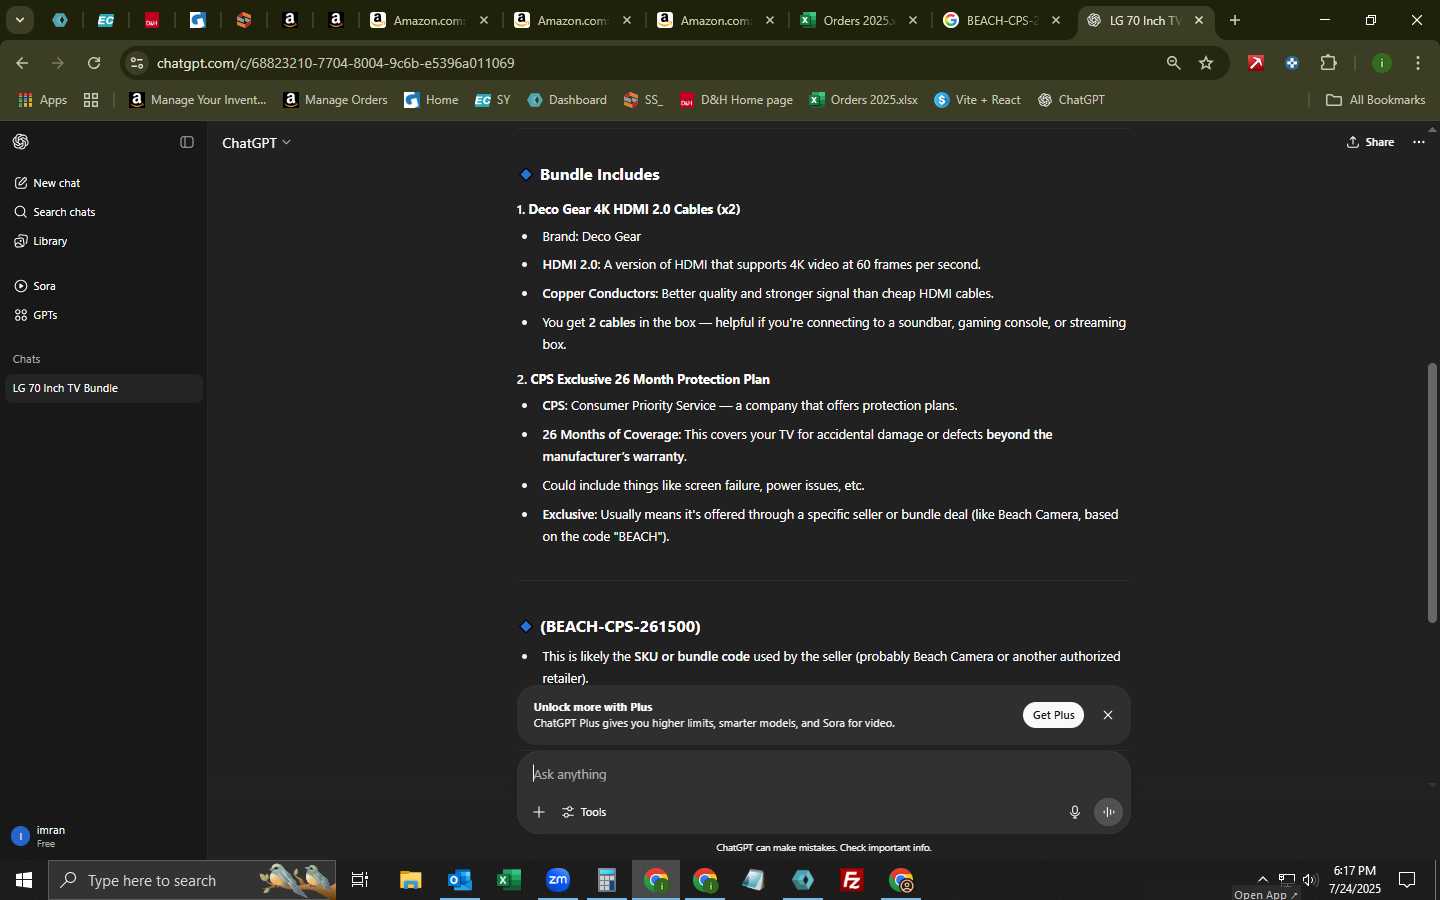The image size is (1440, 900).
Task: Click the page vertical scrollbar thumb
Action: [x=1432, y=493]
